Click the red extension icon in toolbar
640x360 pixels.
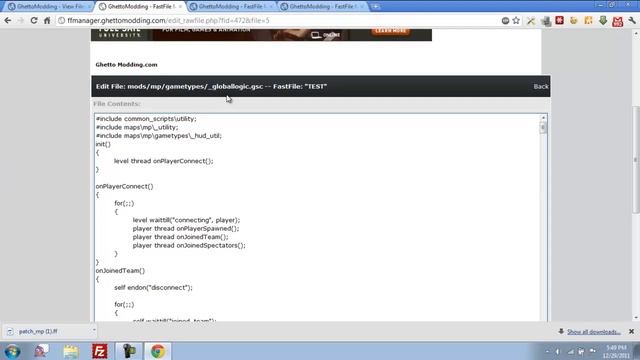(559, 20)
